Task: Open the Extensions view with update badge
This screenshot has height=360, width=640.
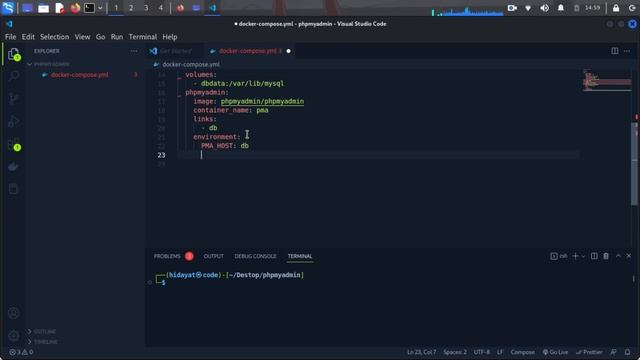Action: [13, 144]
